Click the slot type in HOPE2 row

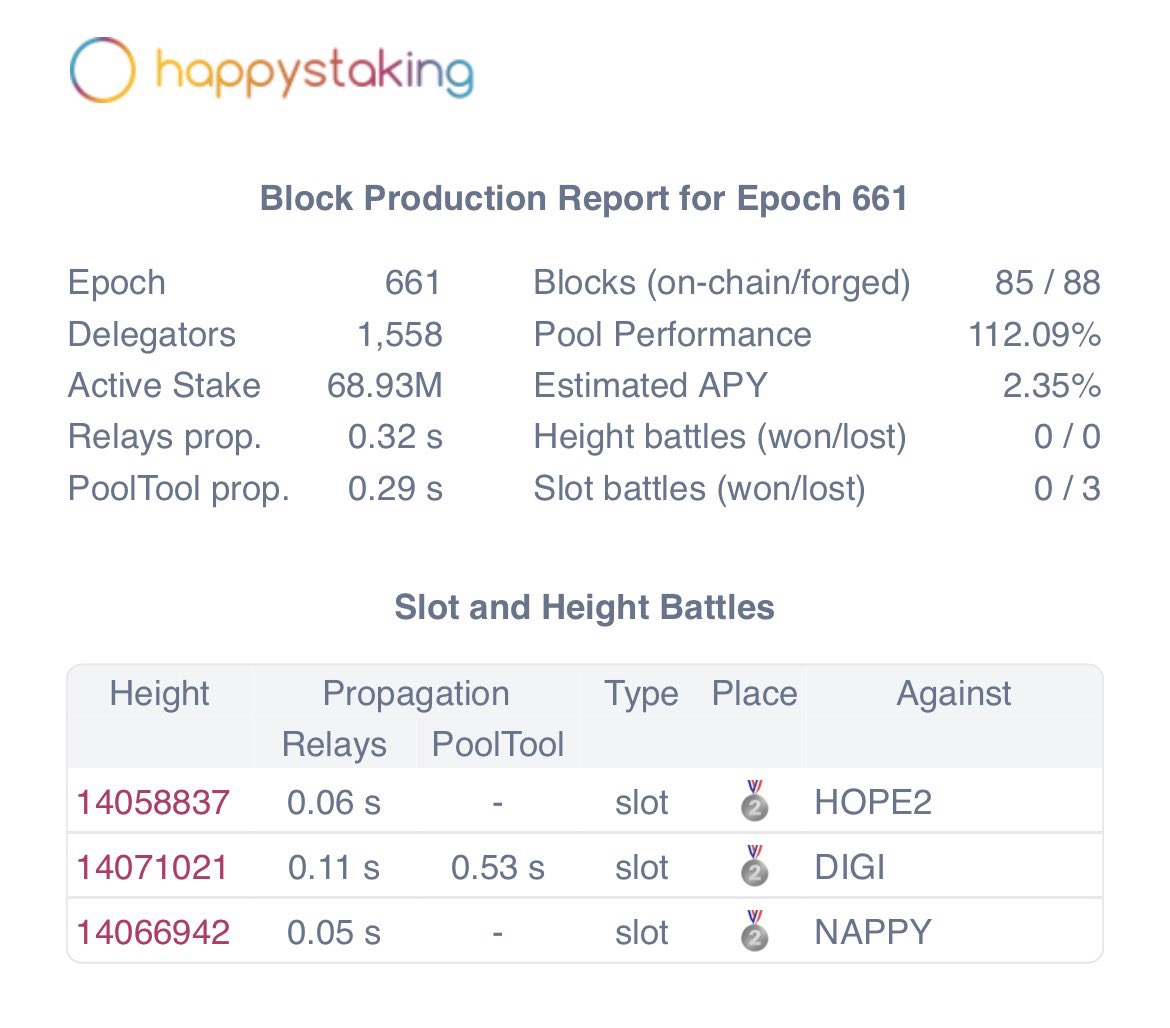(641, 803)
